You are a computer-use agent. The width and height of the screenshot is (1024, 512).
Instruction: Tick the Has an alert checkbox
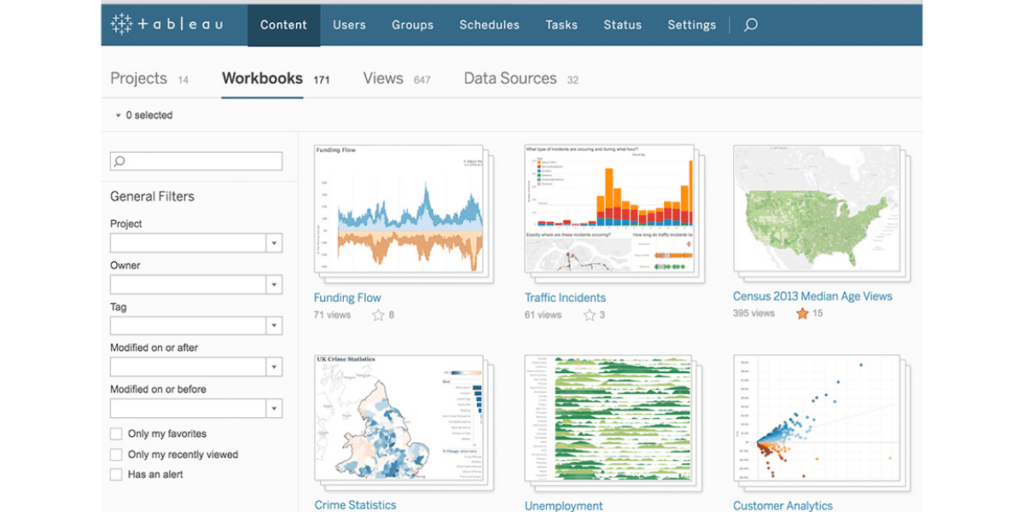point(117,474)
